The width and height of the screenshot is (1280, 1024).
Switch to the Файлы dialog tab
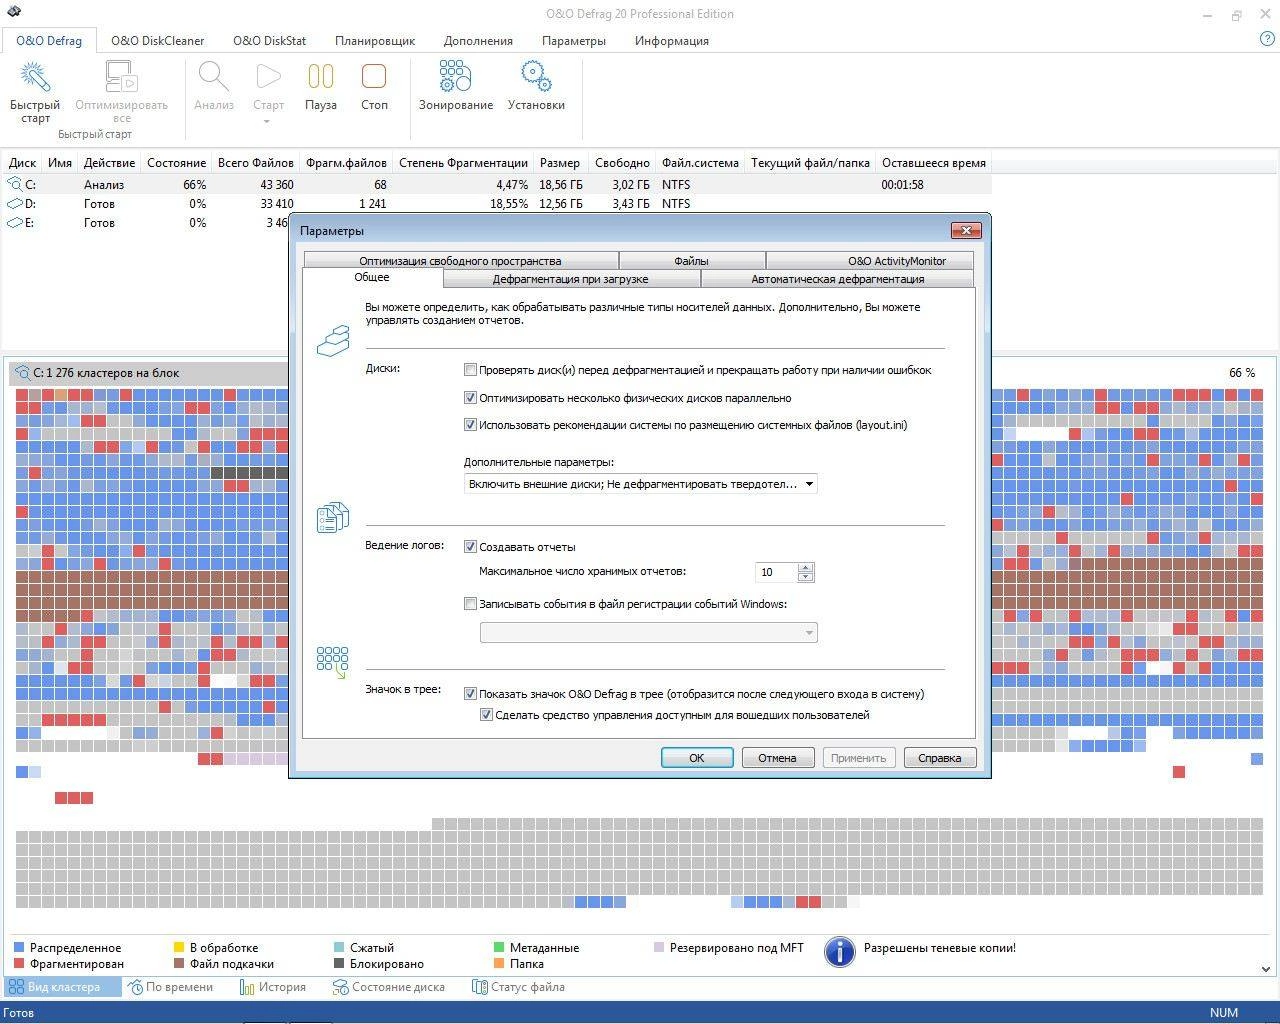point(691,261)
